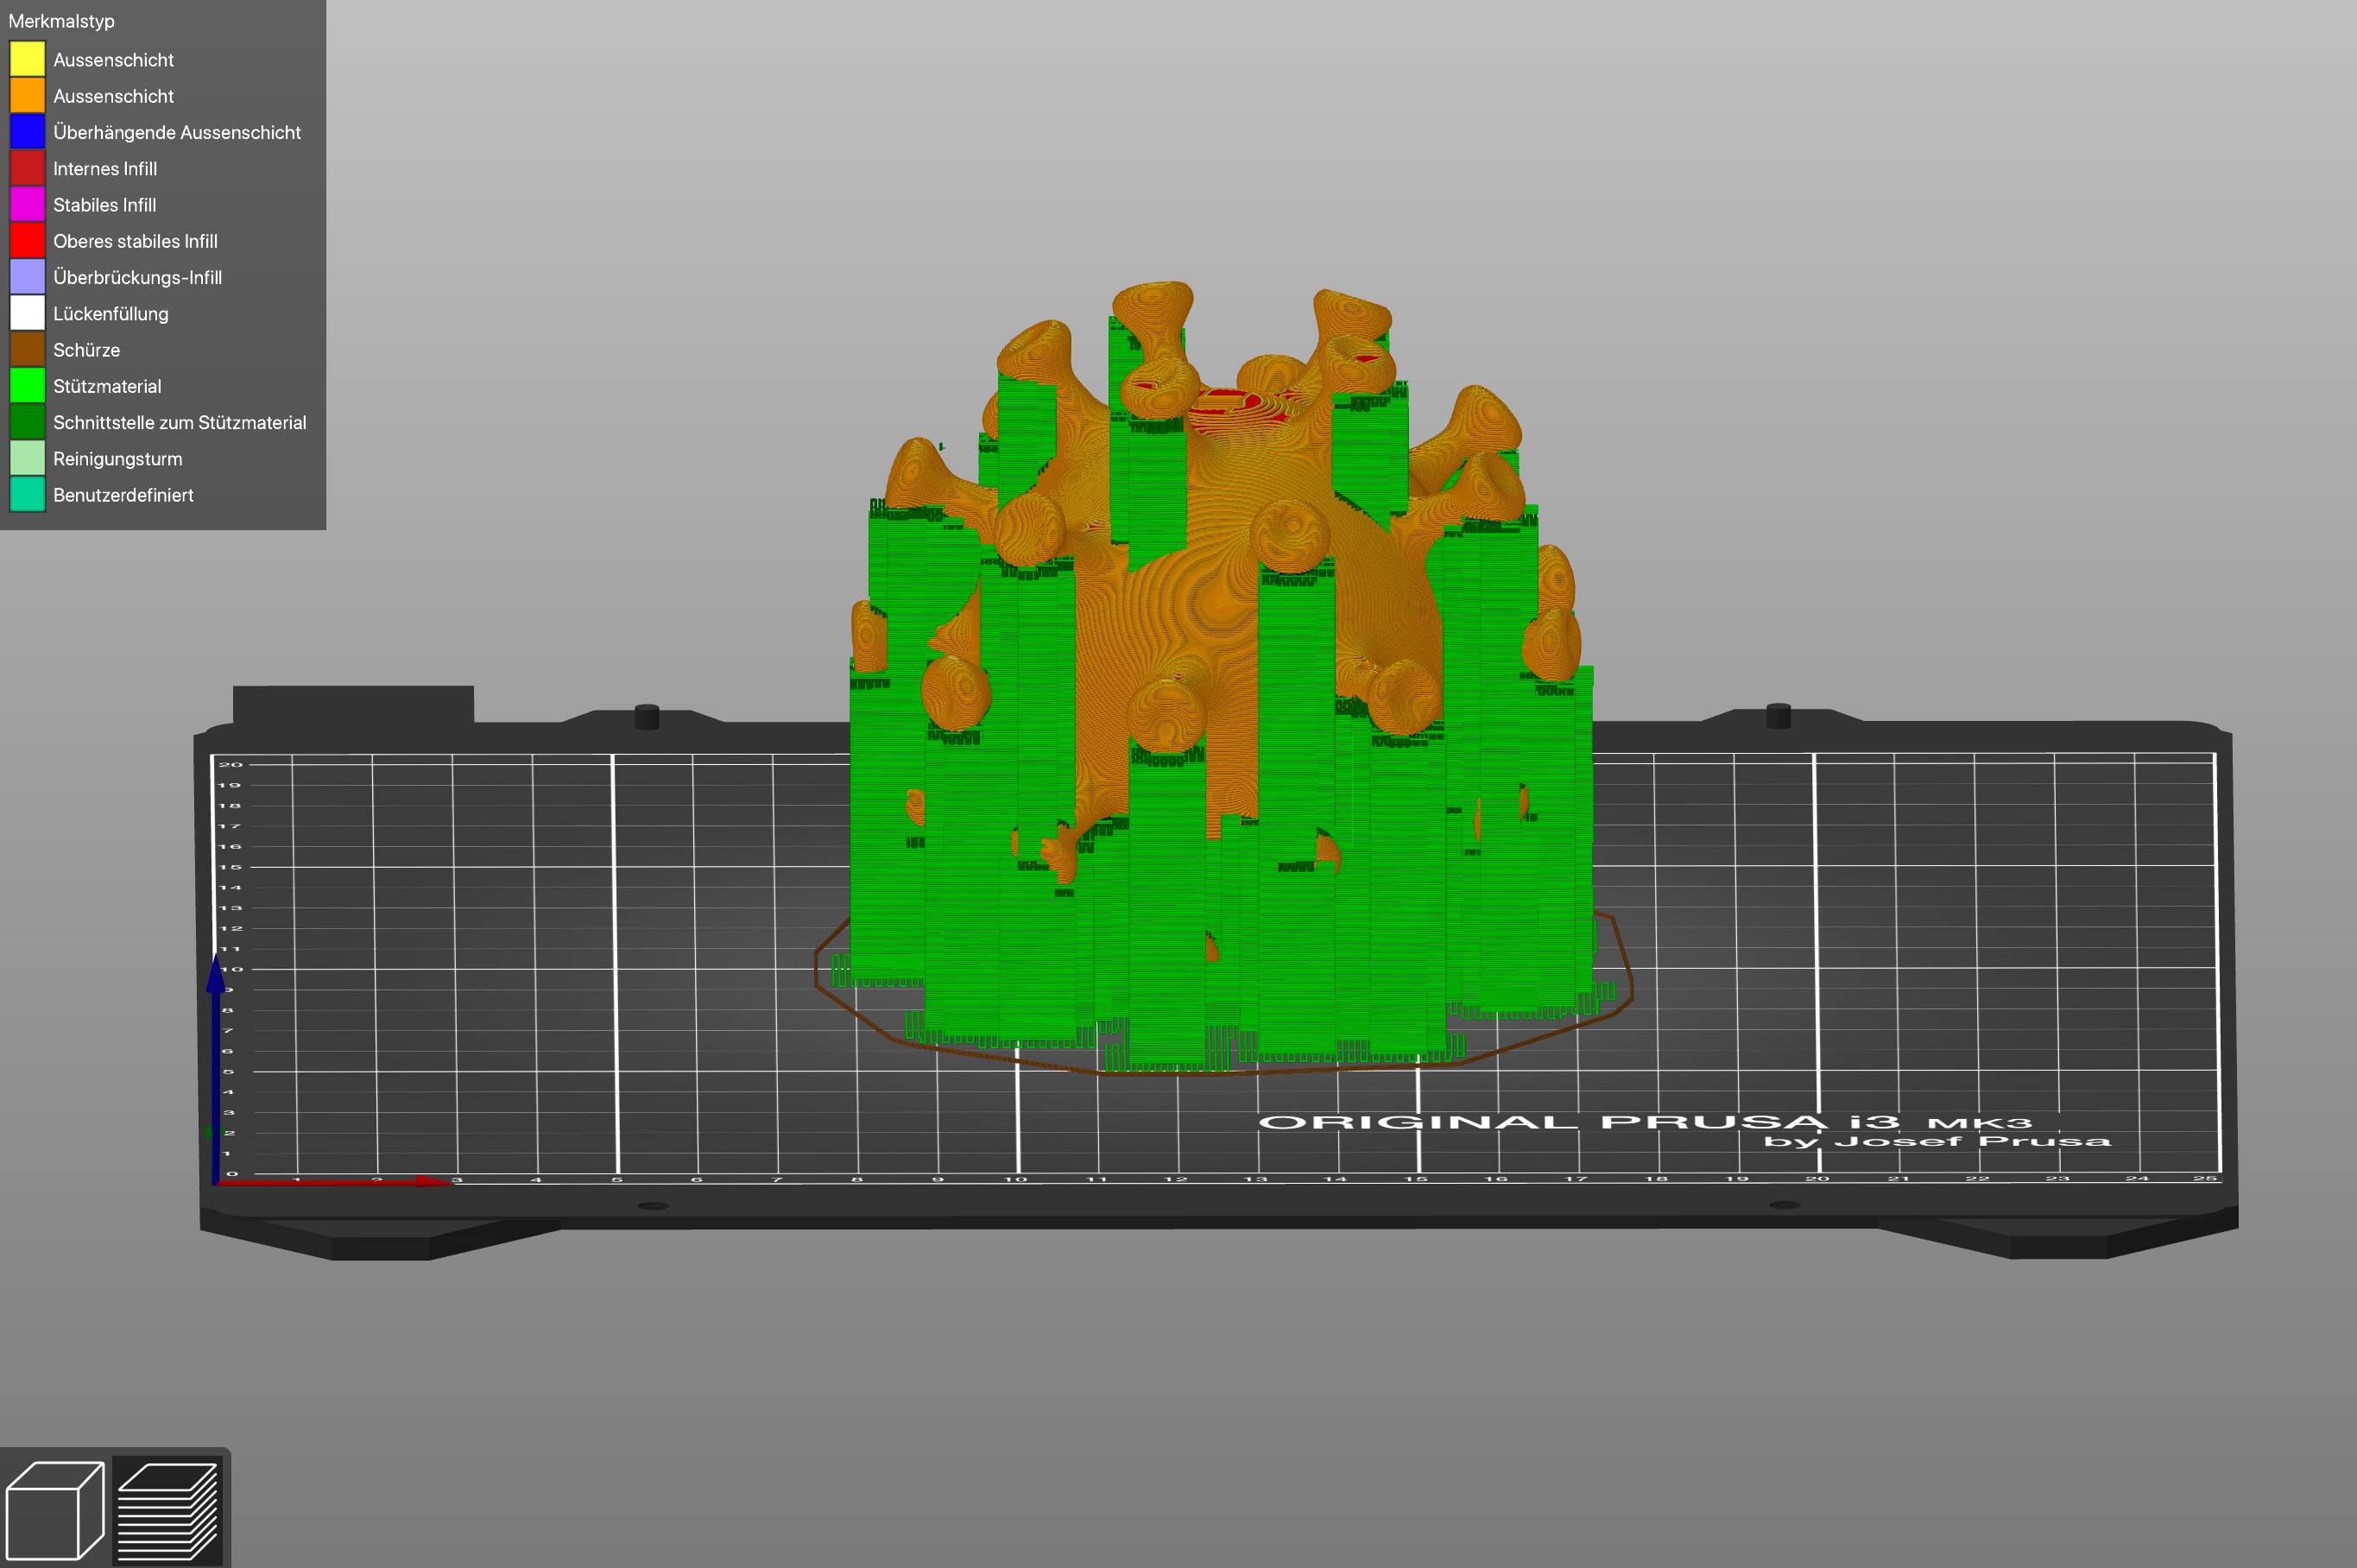Click the lavender Überbrückungs-Infill swatch
Viewport: 2357px width, 1568px height.
(x=27, y=277)
